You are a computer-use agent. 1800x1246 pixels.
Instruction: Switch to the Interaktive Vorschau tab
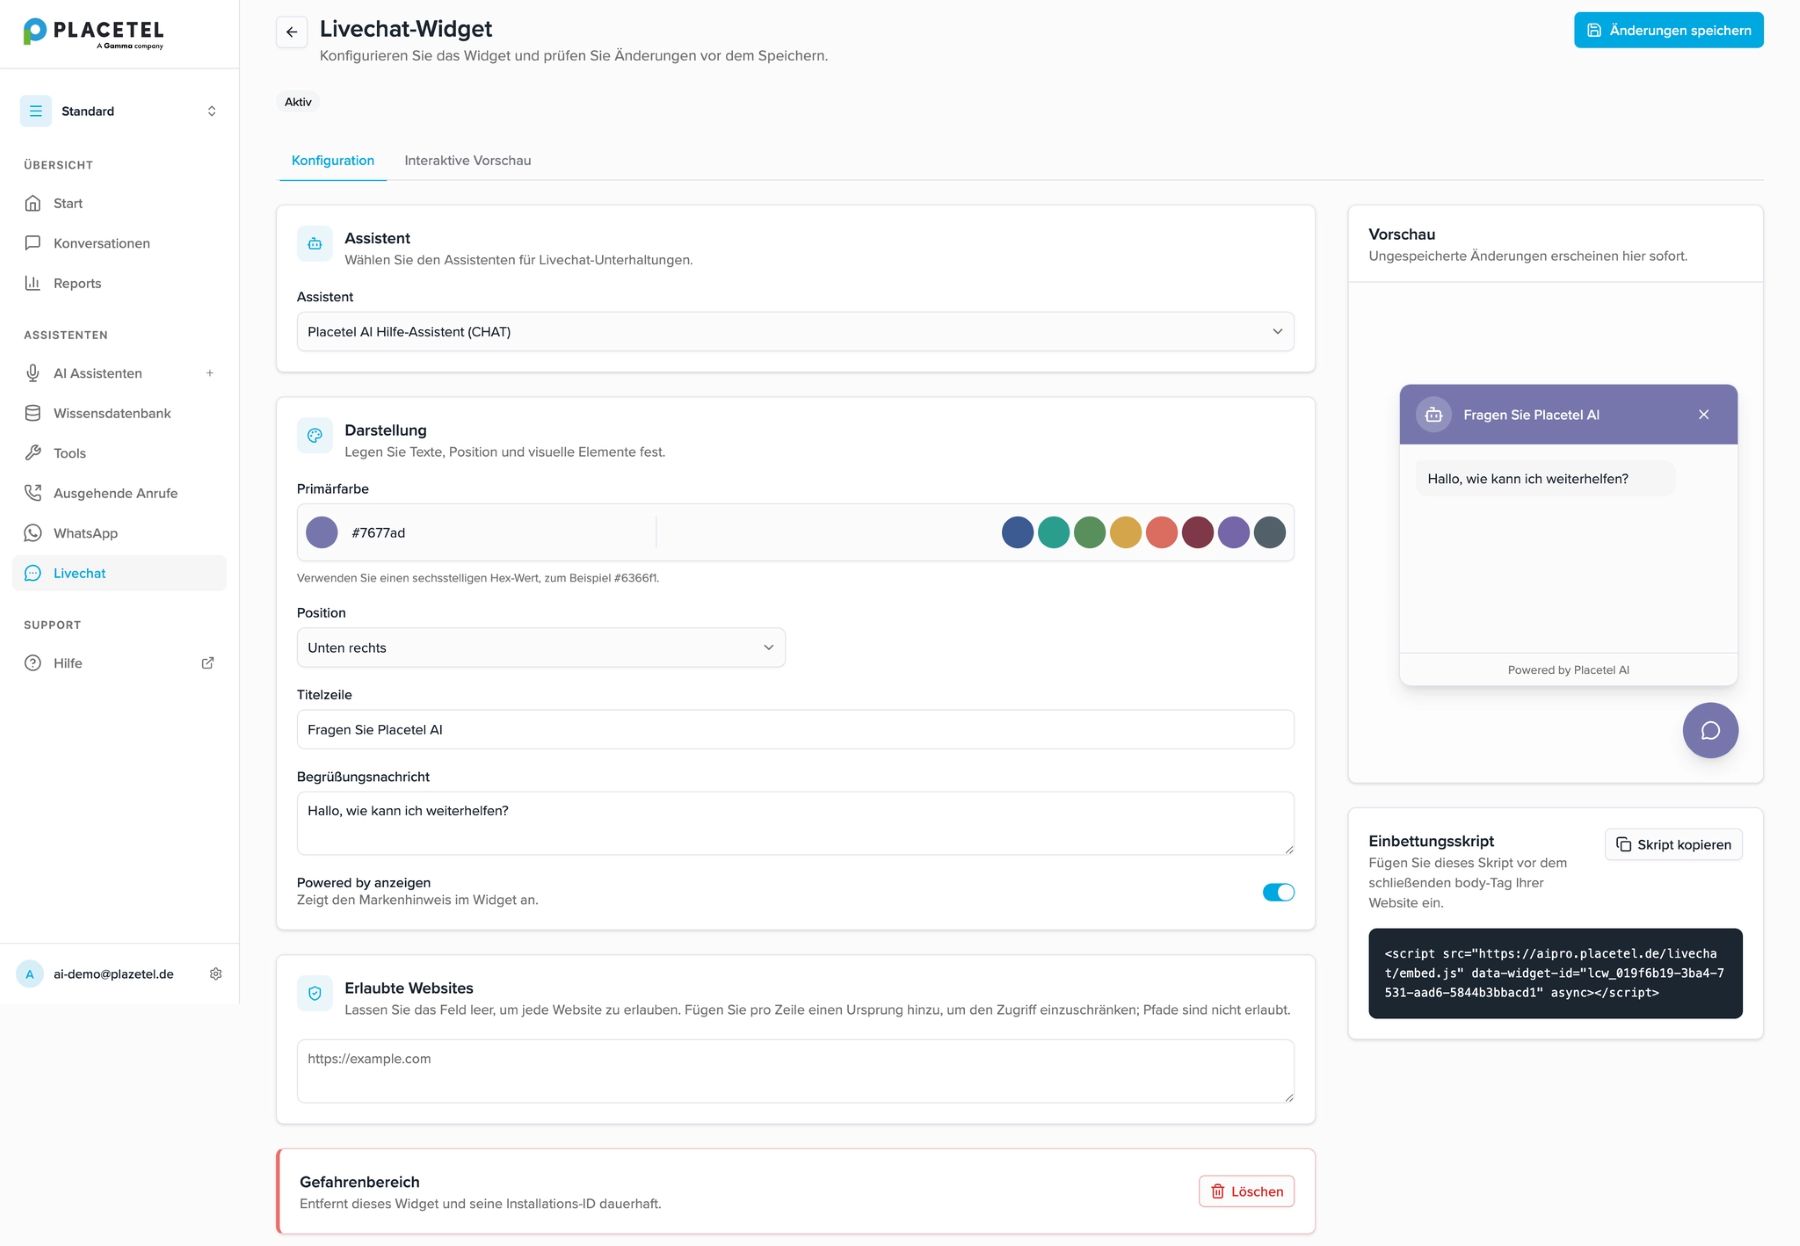[468, 161]
